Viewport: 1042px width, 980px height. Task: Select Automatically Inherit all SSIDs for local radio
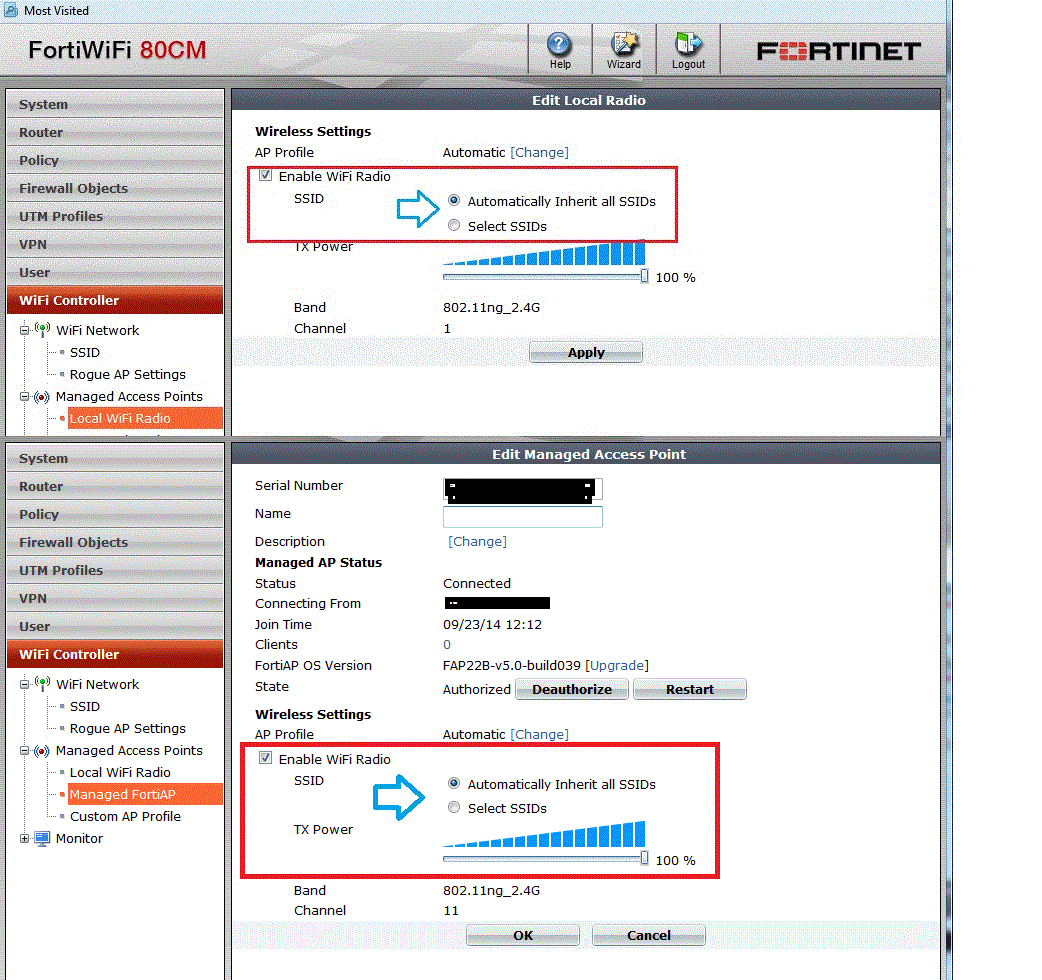point(454,200)
